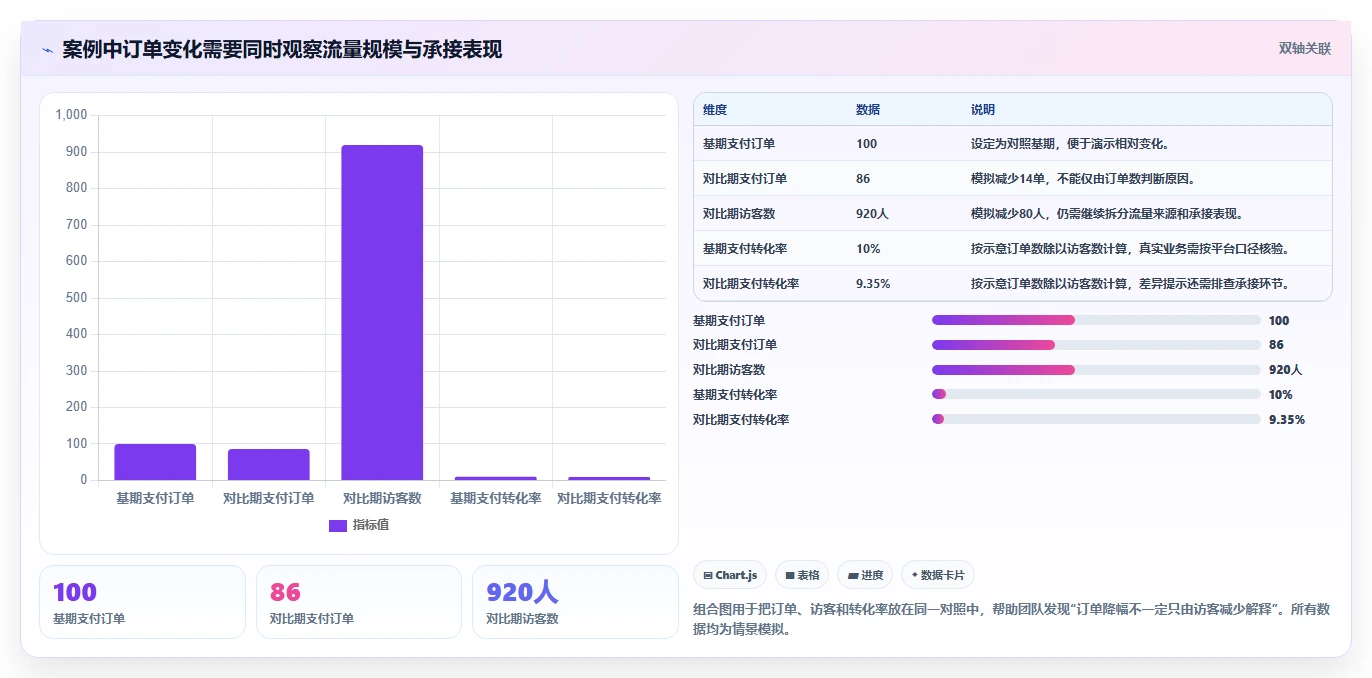Click the x-axis label 基期支付转化率
Image resolution: width=1372 pixels, height=678 pixels.
(x=496, y=498)
